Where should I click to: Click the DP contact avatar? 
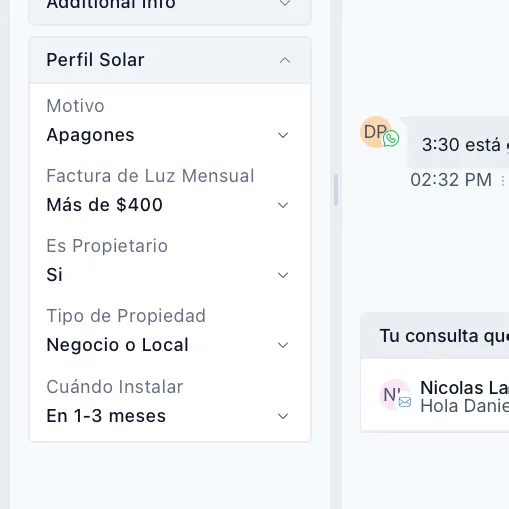point(375,132)
